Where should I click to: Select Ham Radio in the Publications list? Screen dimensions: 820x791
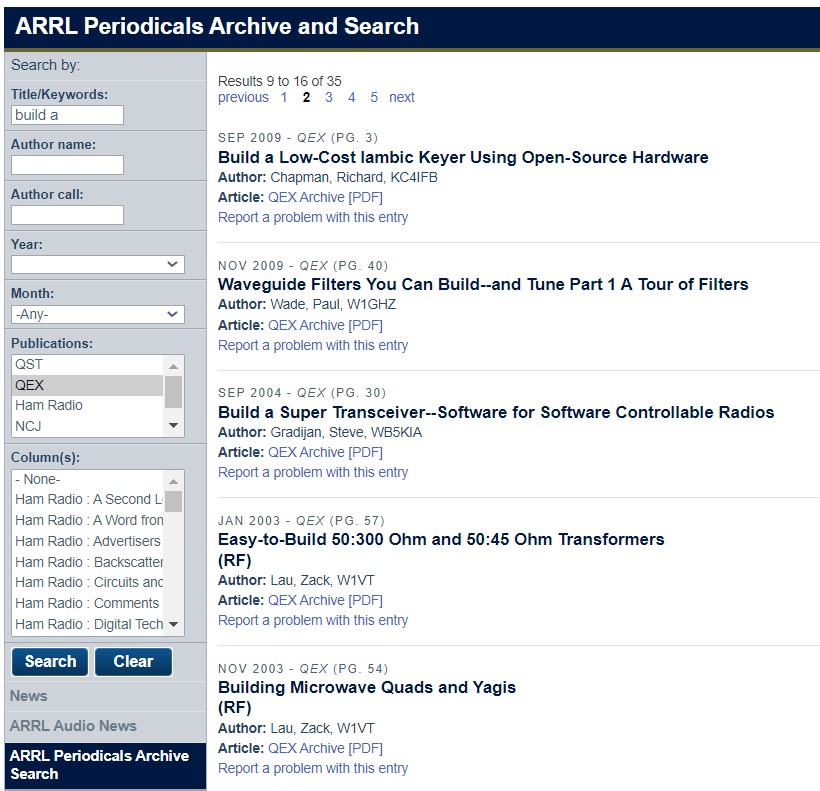point(60,405)
